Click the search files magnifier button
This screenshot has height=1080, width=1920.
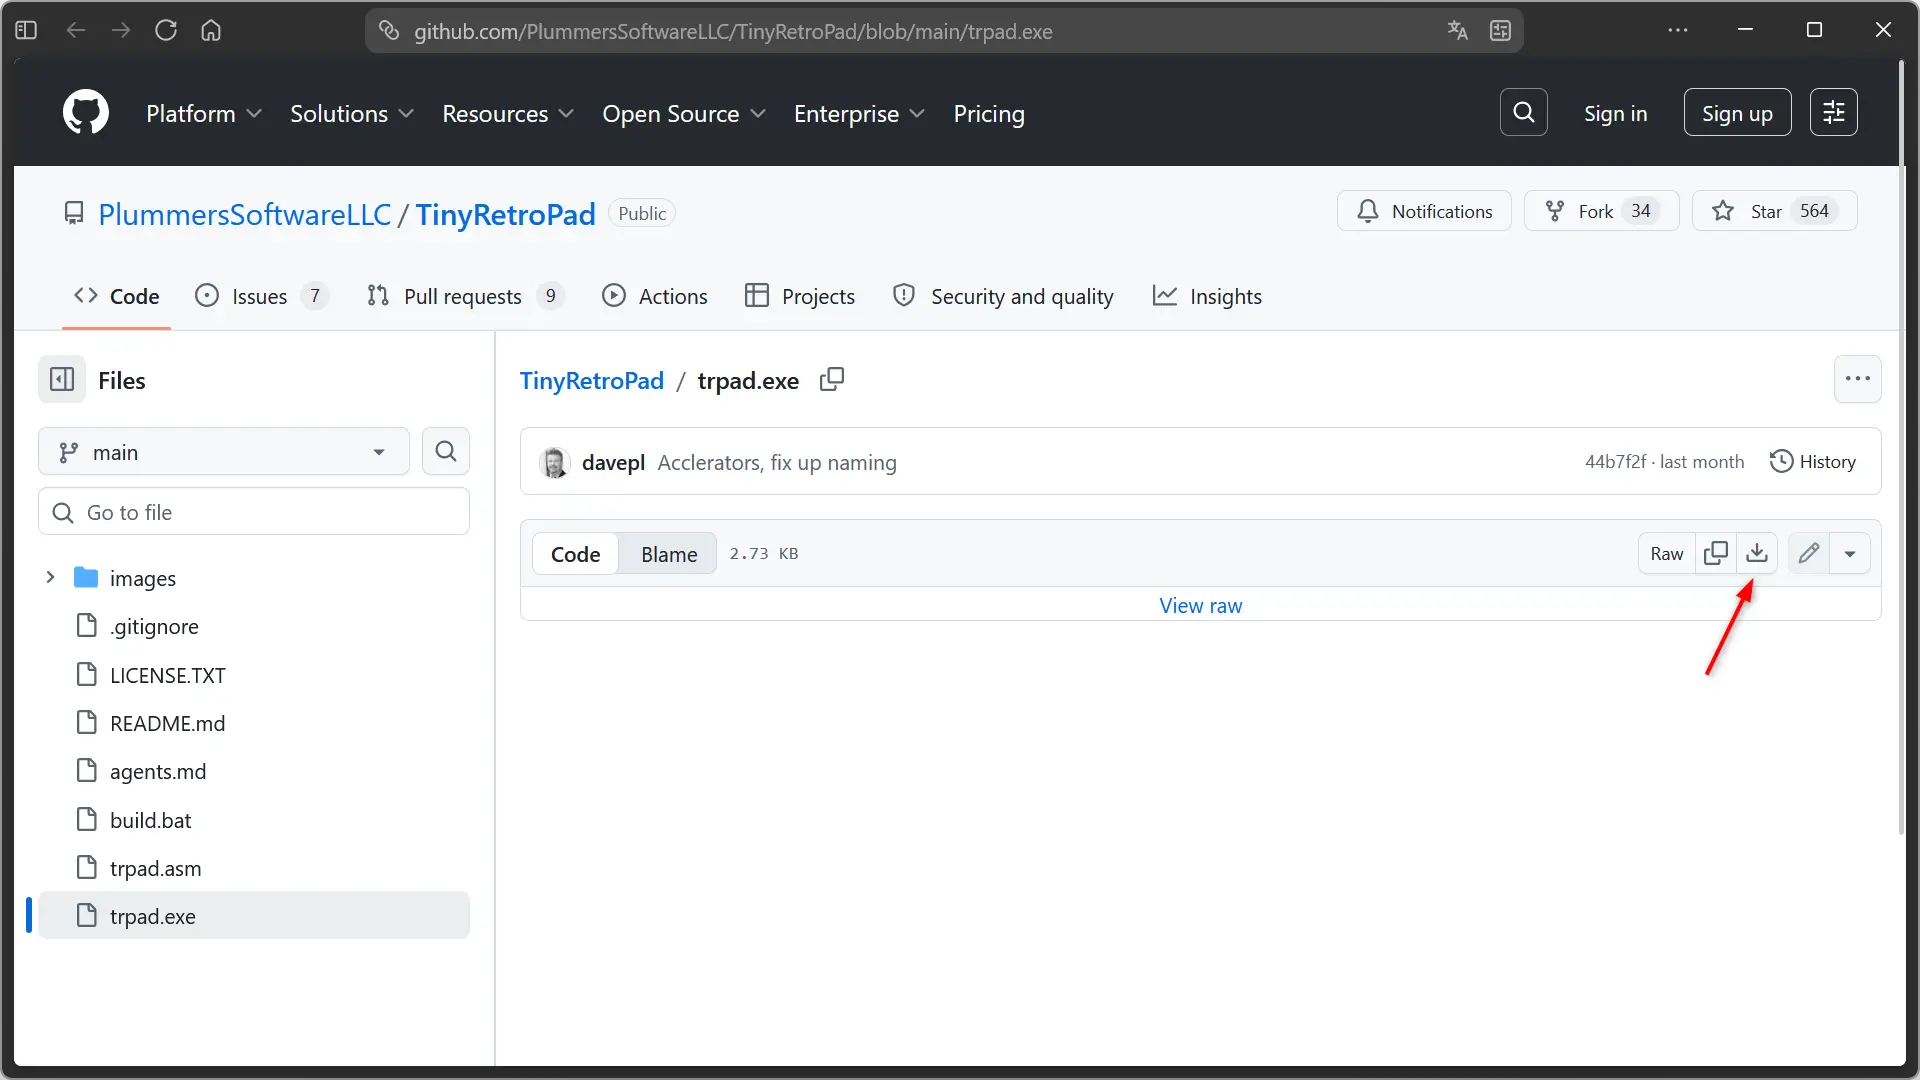point(446,452)
